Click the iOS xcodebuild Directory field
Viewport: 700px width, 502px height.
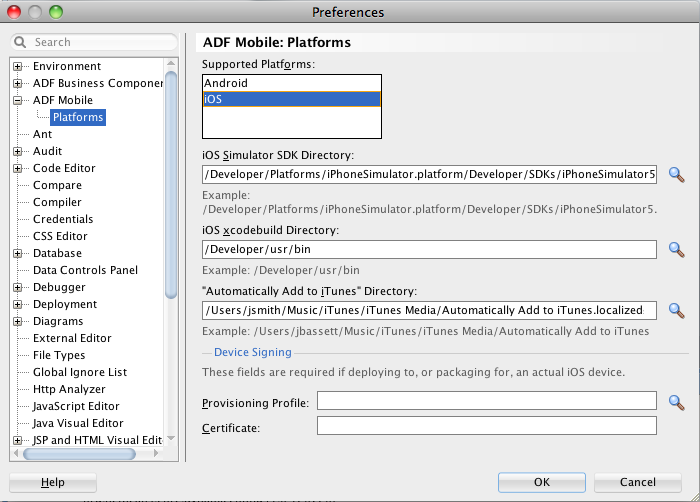429,249
